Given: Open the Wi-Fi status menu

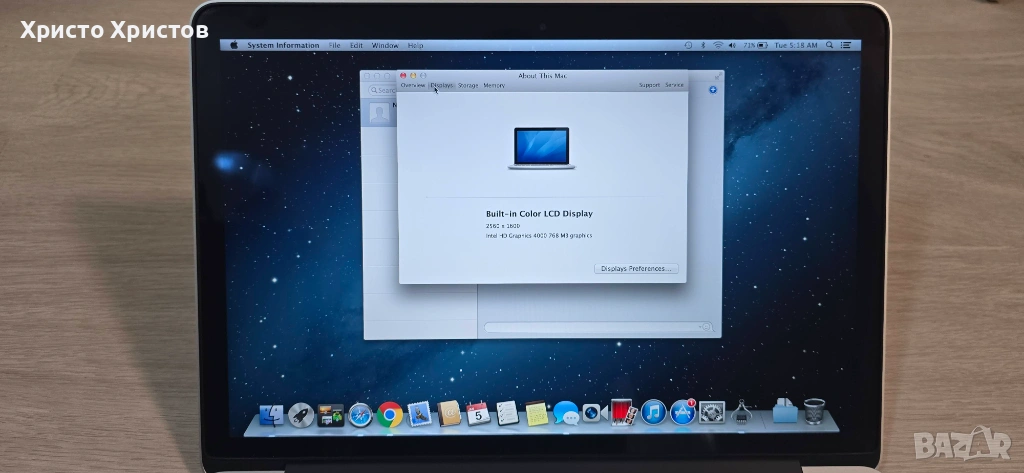Looking at the screenshot, I should click(719, 45).
